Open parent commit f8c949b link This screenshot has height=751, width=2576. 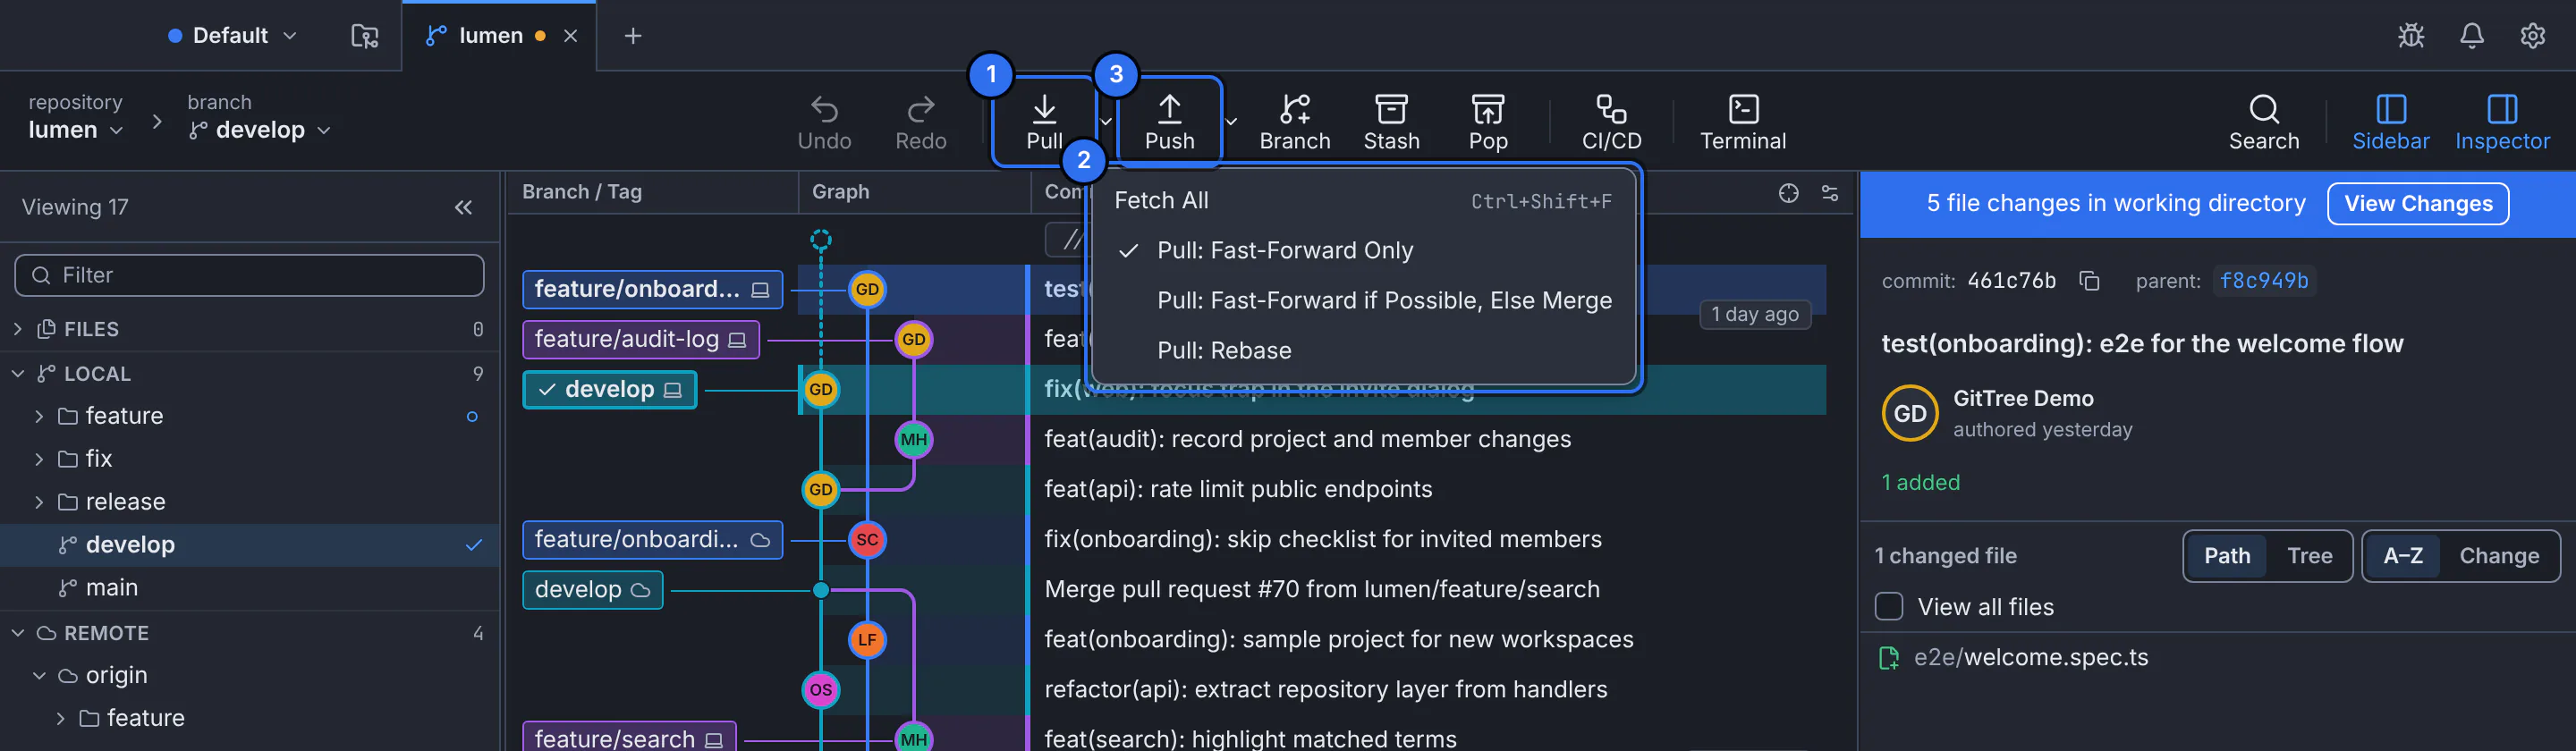point(2263,281)
